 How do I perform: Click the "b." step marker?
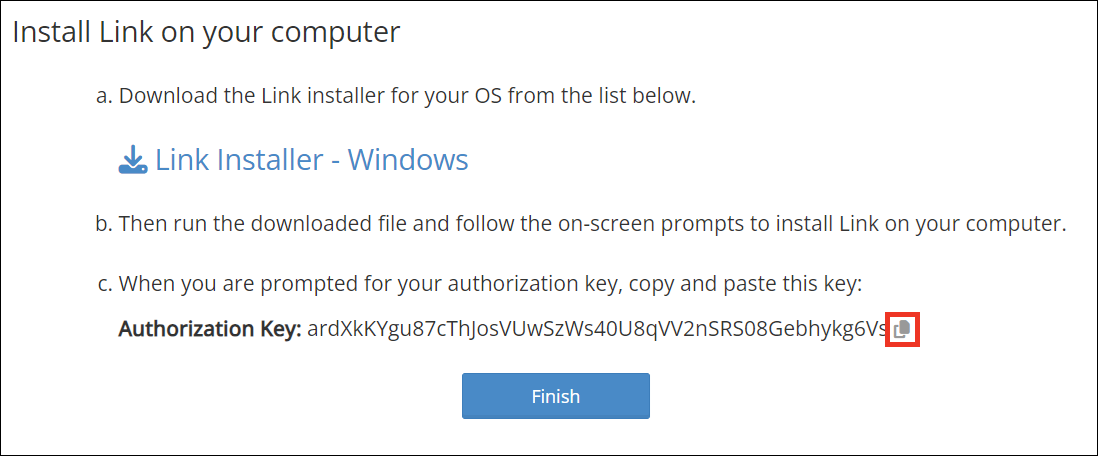103,223
